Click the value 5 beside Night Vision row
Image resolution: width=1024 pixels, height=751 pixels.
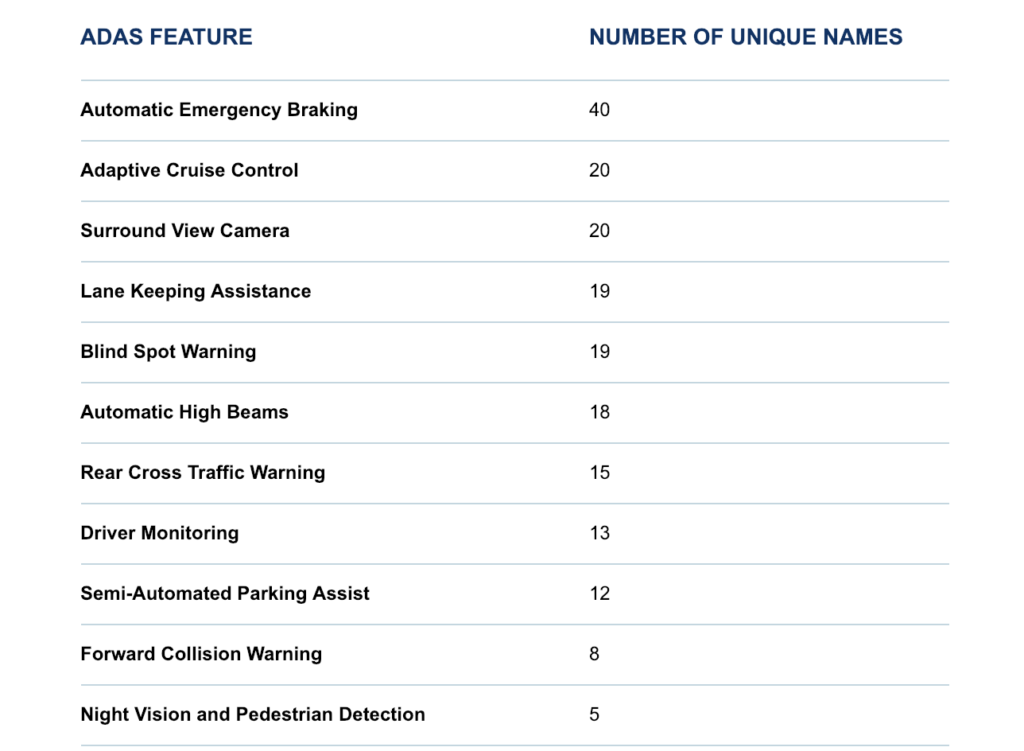(594, 714)
